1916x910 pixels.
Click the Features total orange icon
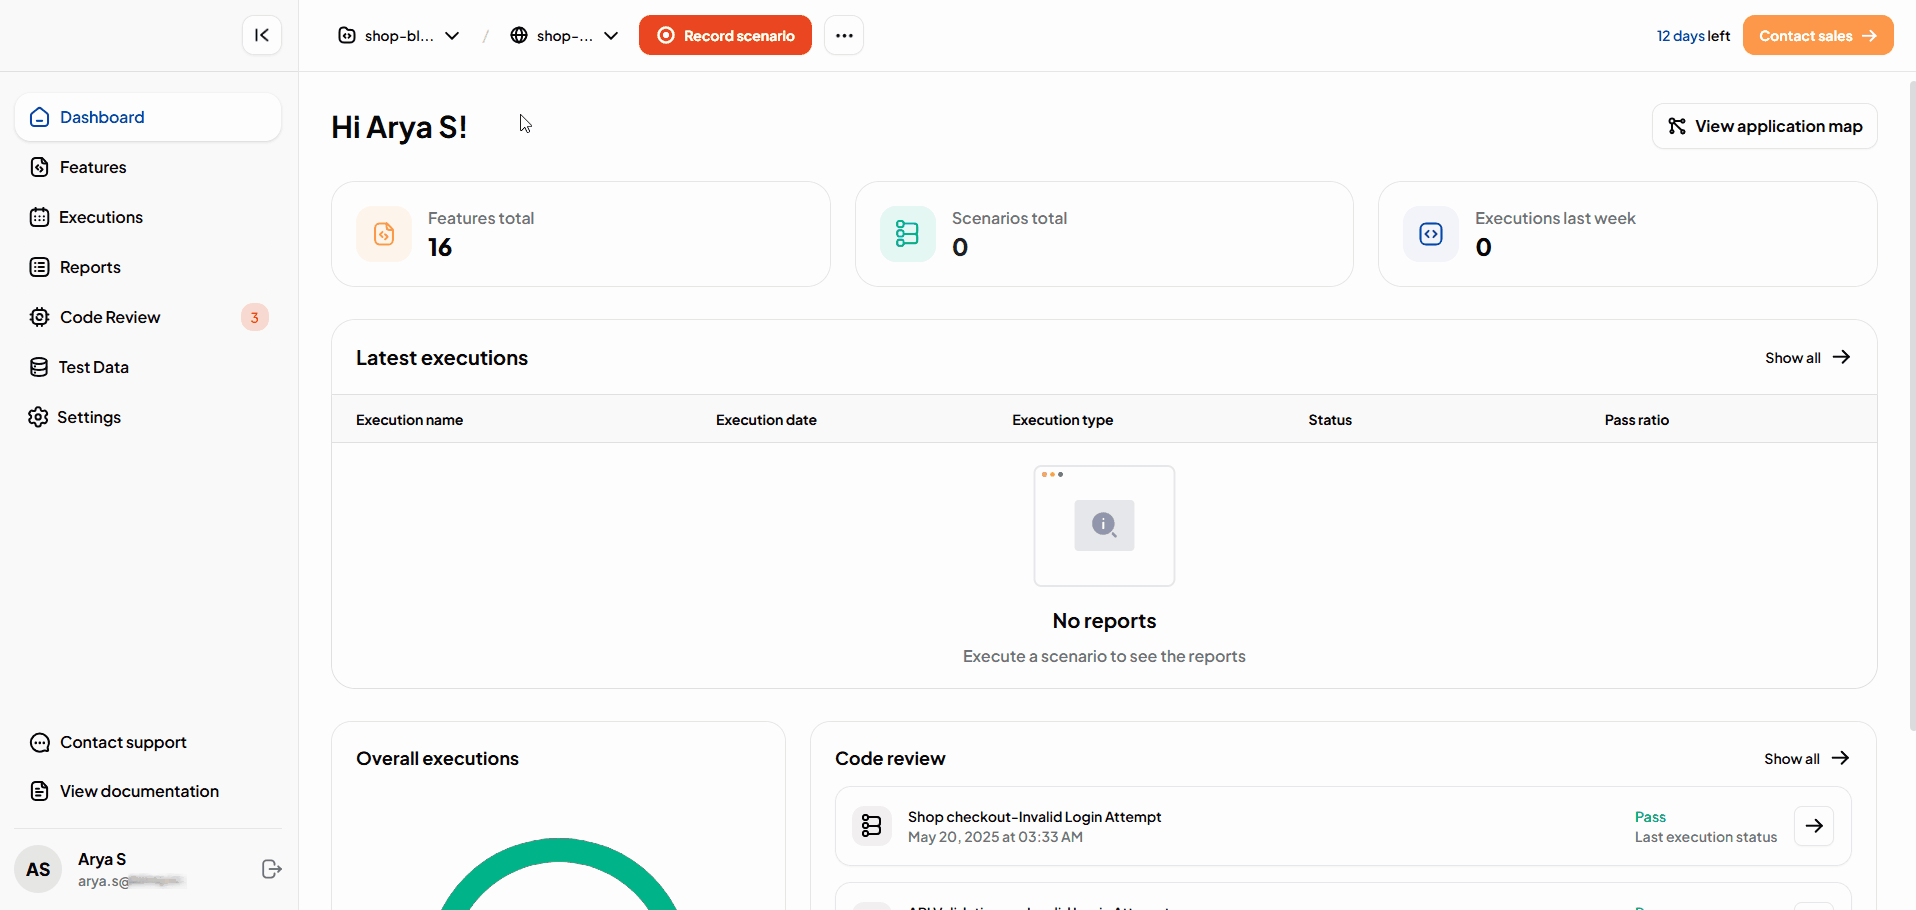(x=384, y=234)
